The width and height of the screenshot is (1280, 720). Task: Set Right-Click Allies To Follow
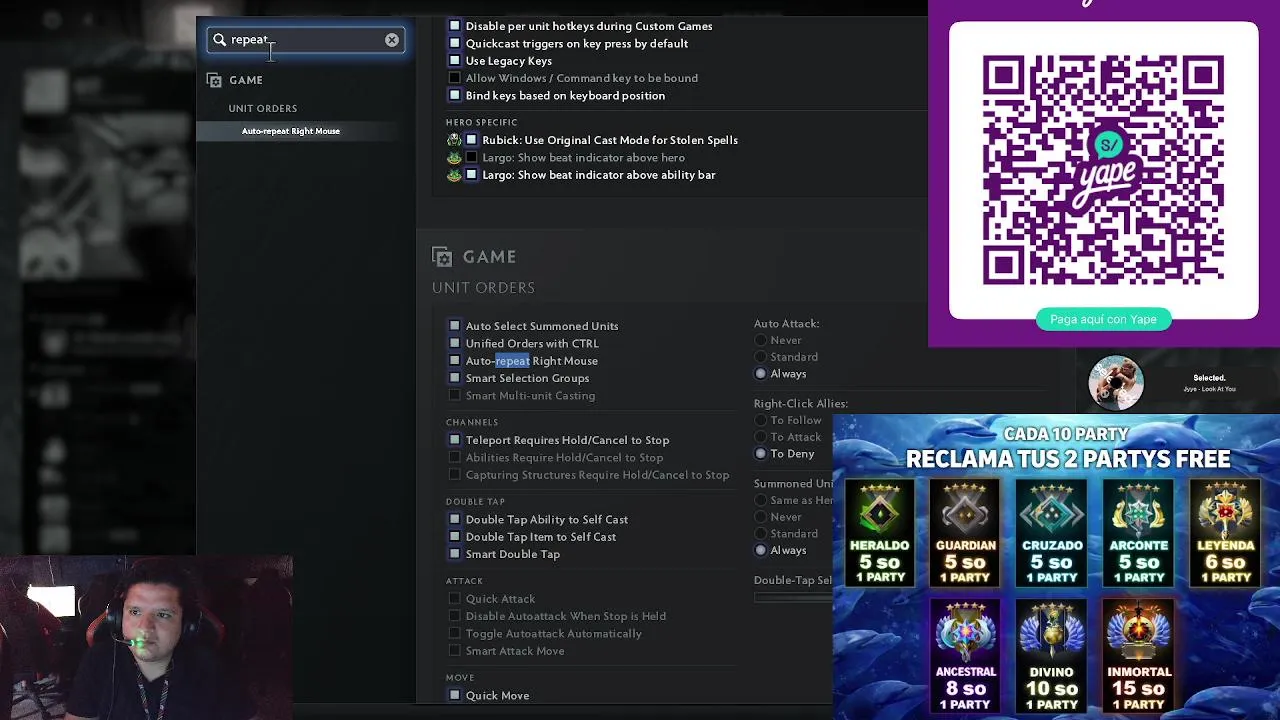click(761, 420)
